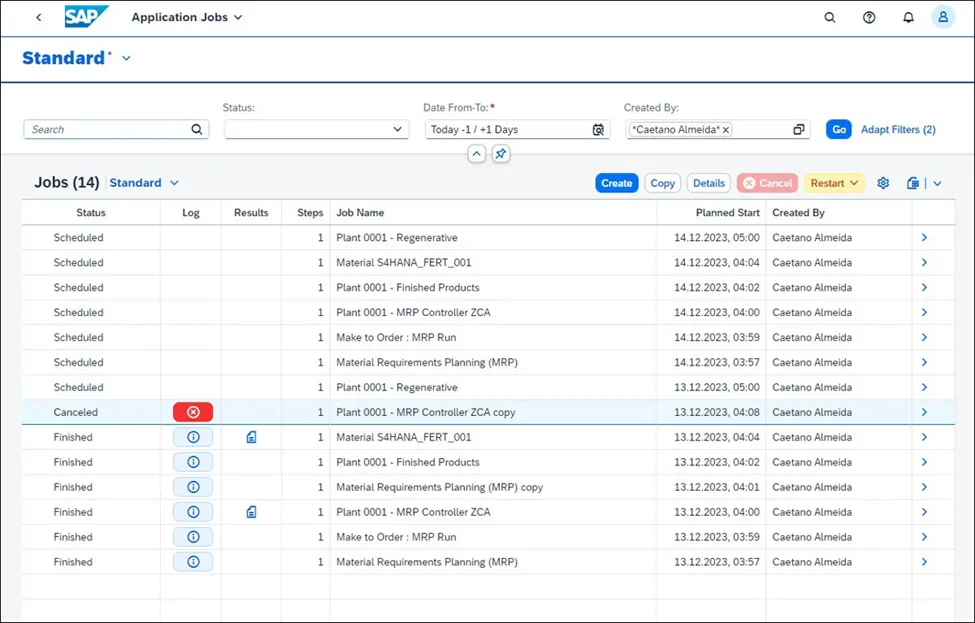Expand the Standard page variant dropdown
This screenshot has width=975, height=623.
(126, 59)
